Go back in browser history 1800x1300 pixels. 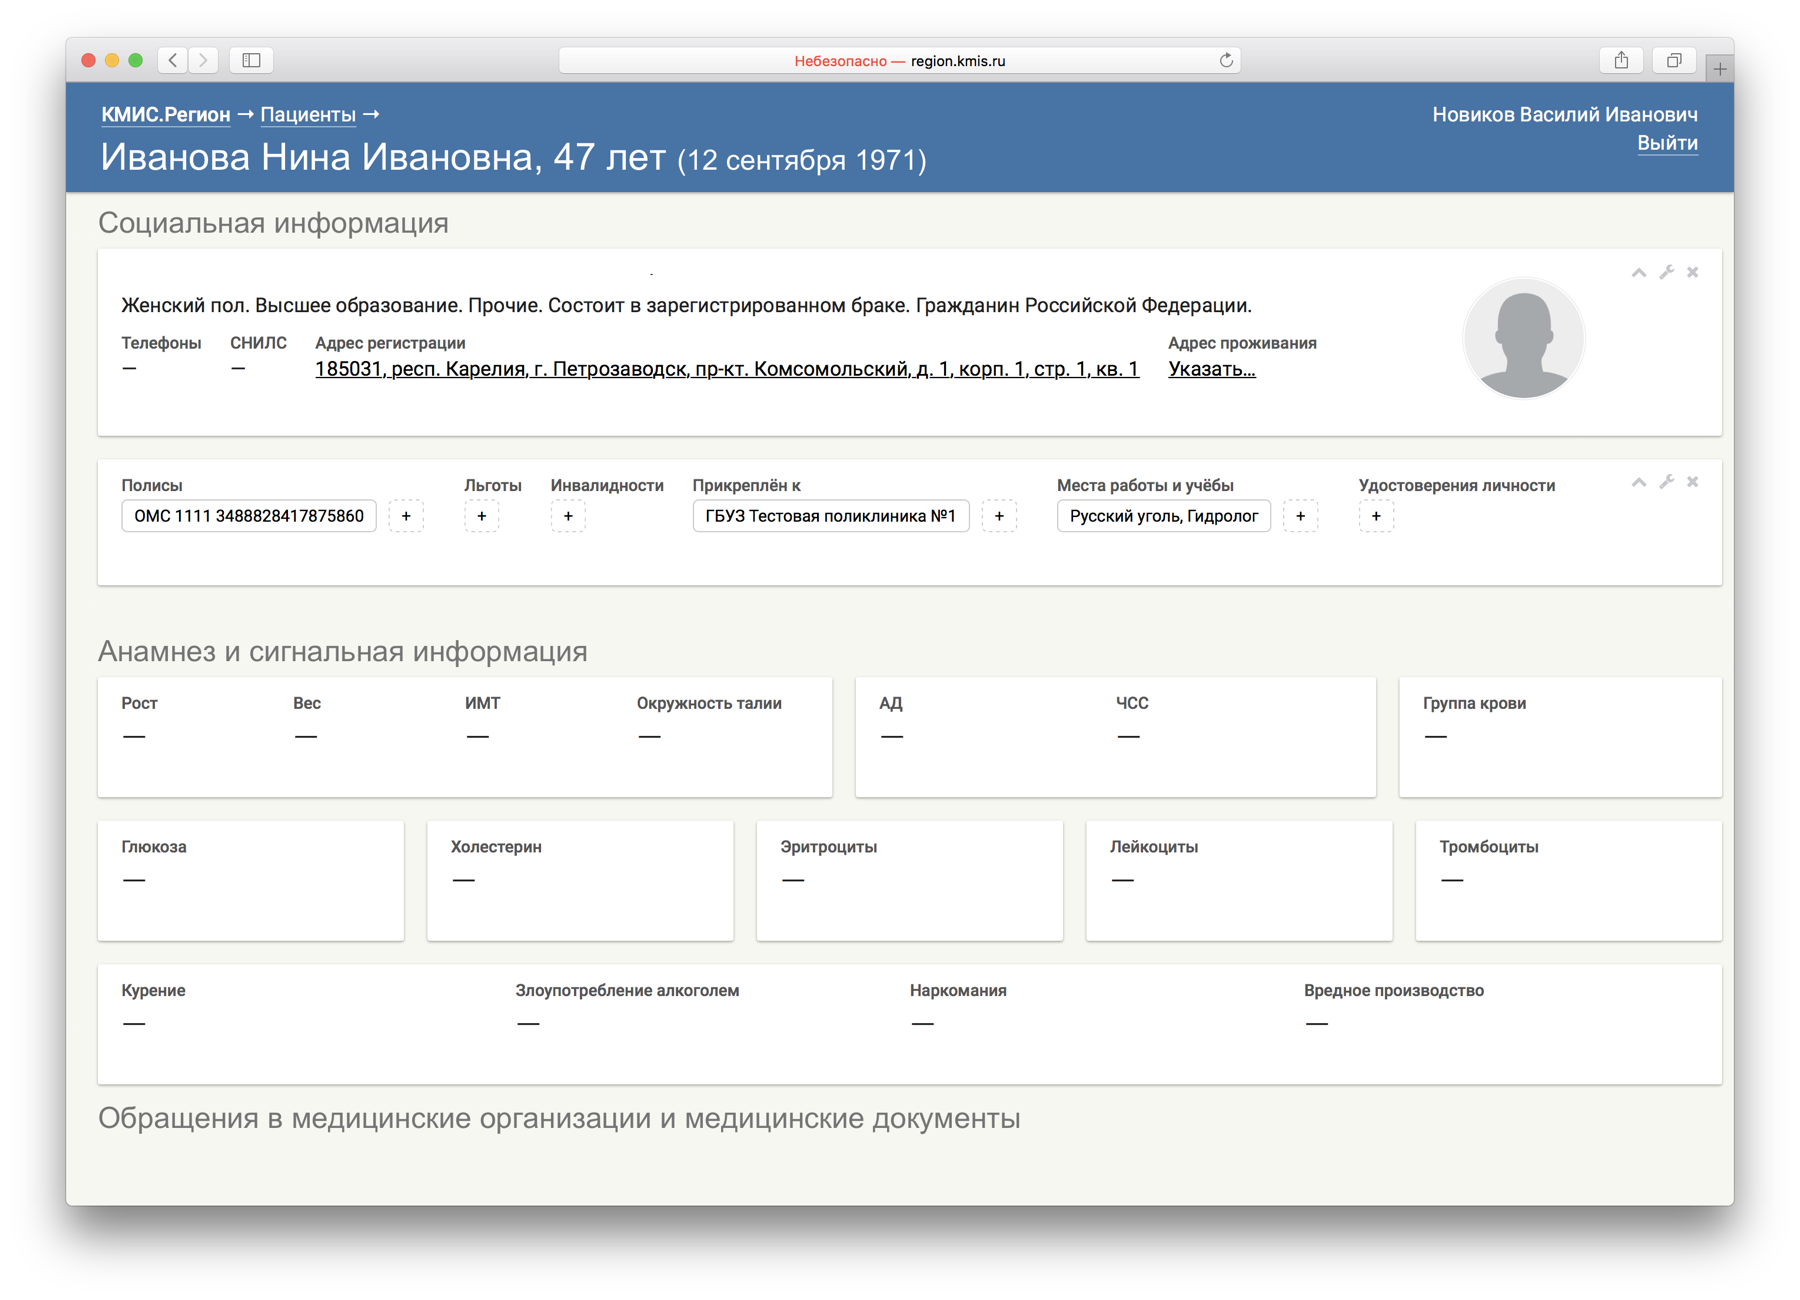[173, 60]
